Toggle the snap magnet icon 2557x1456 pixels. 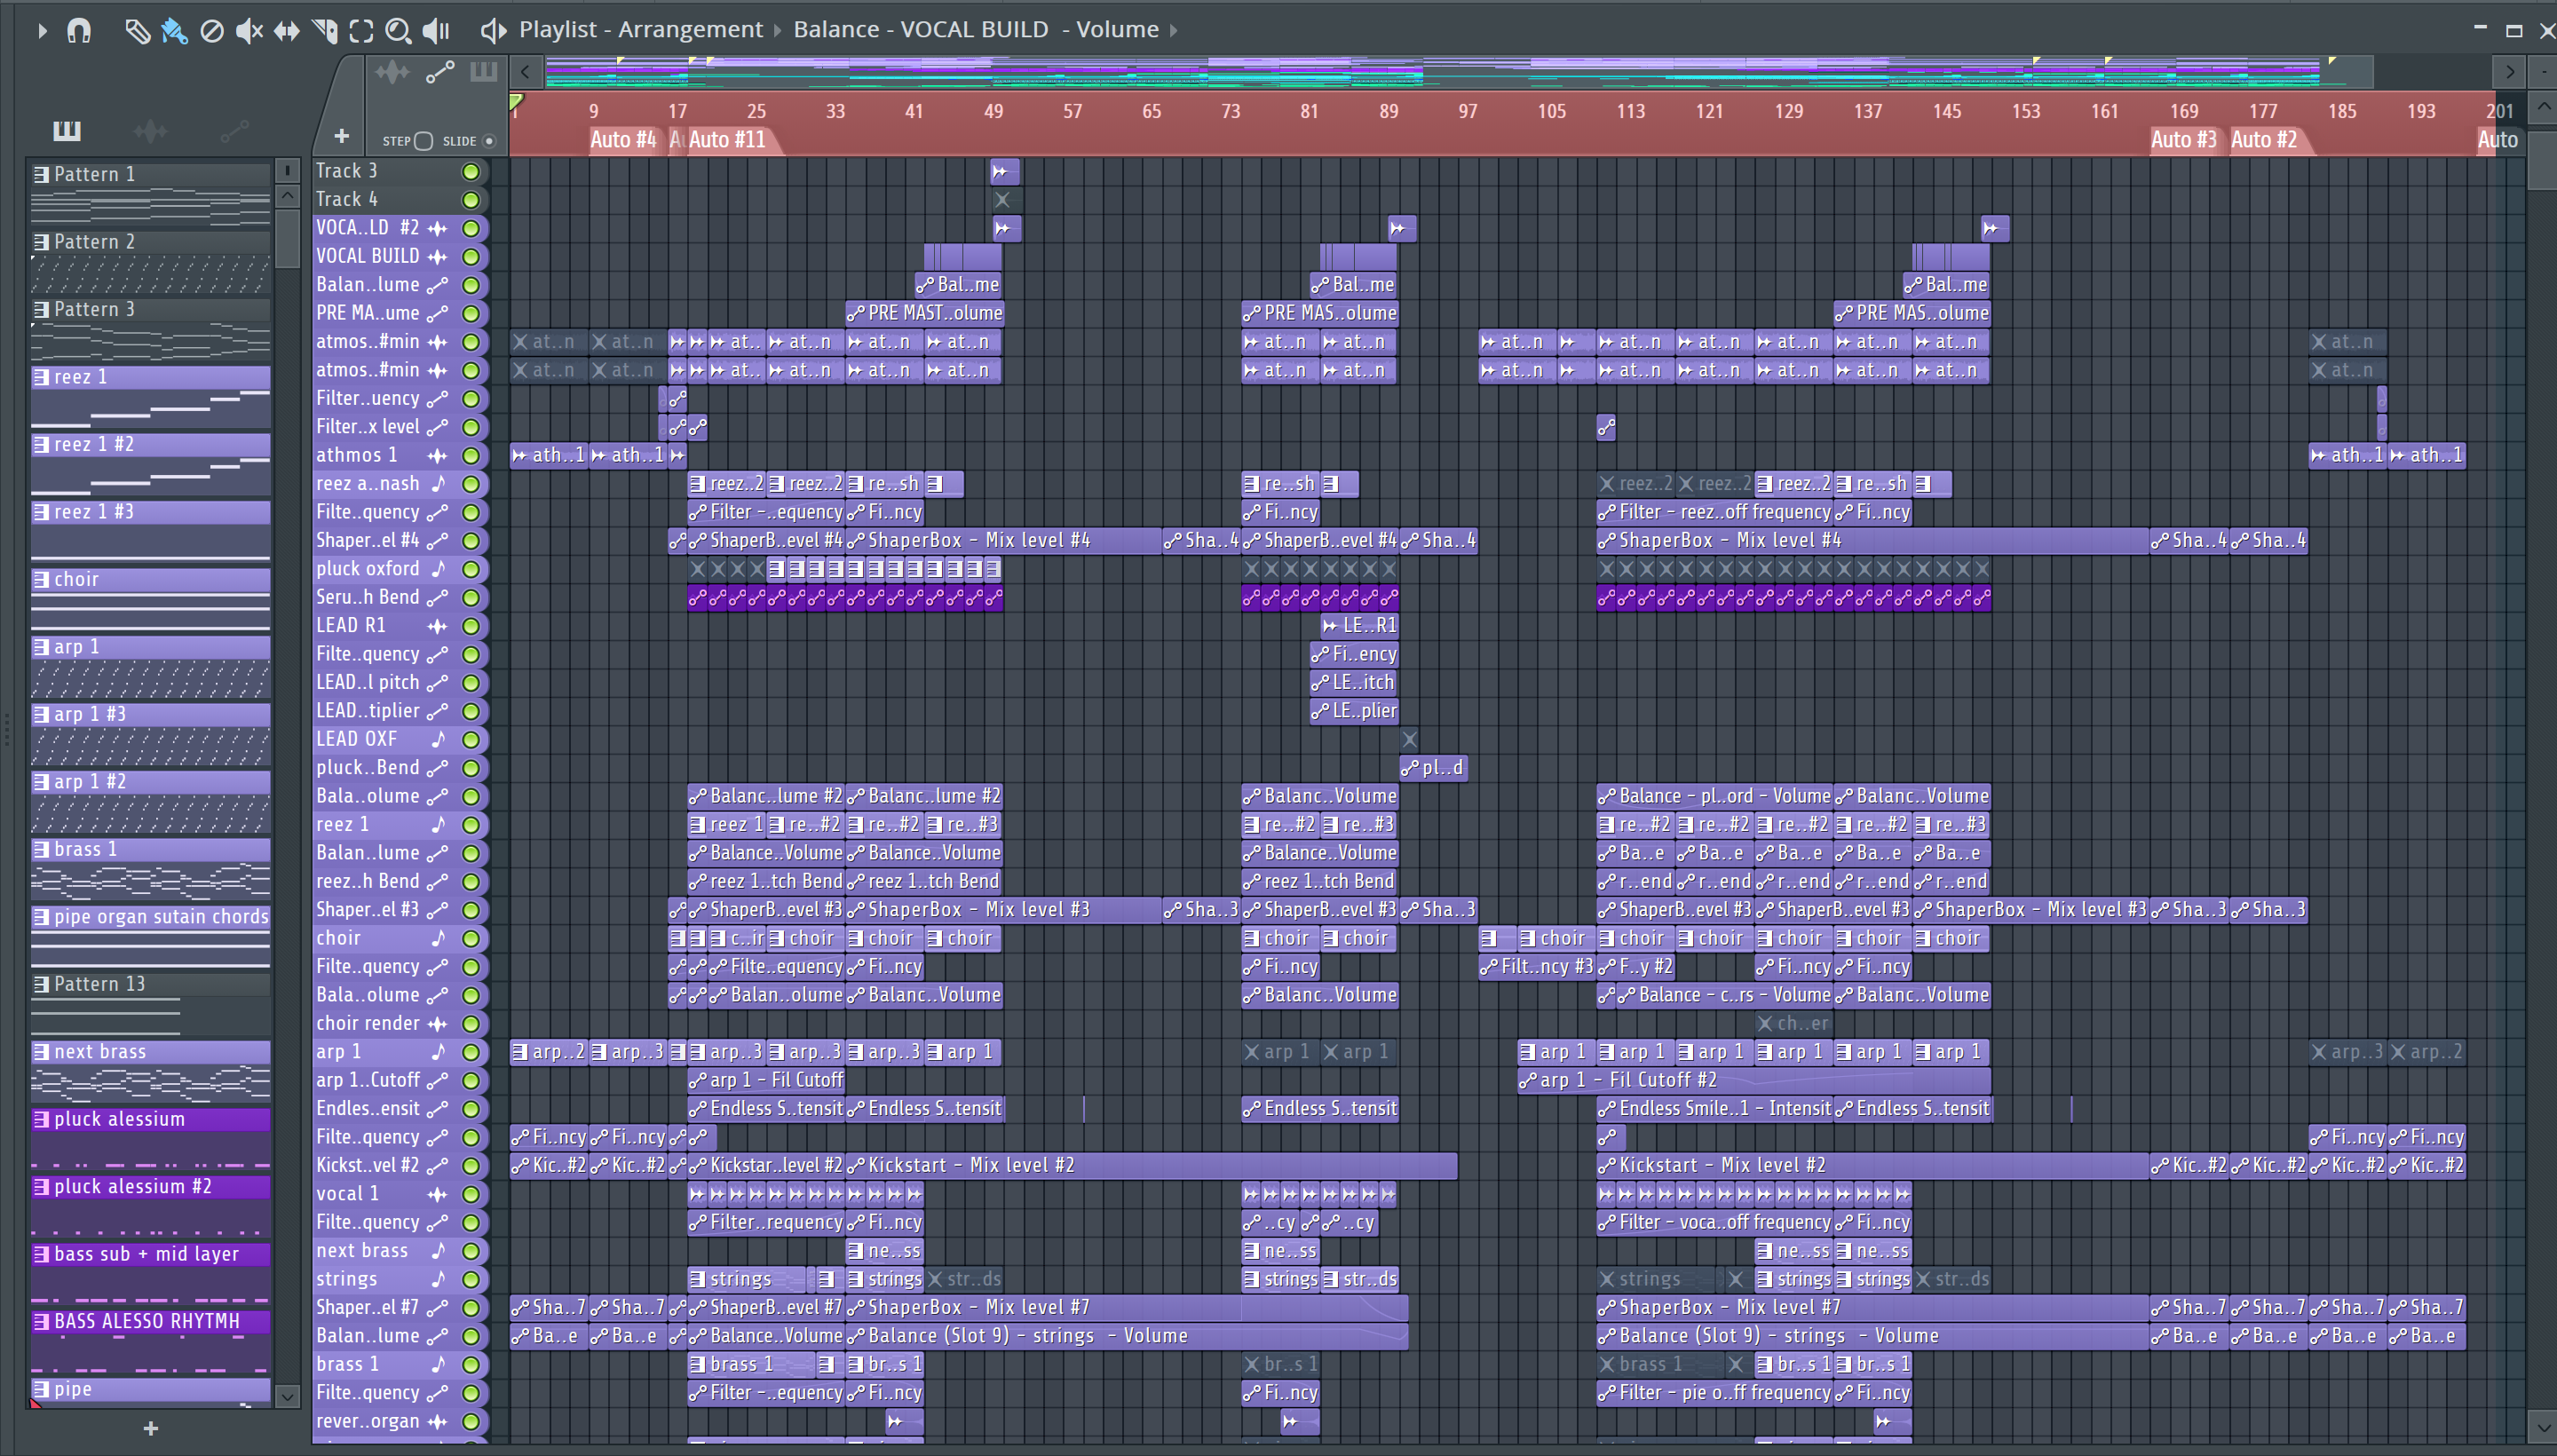79,31
